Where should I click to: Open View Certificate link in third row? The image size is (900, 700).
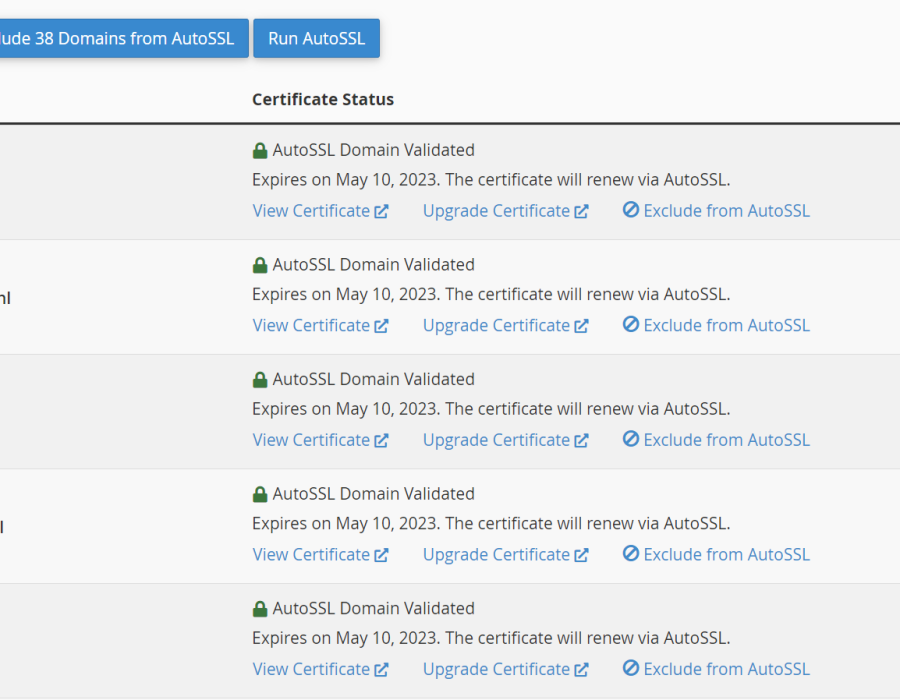(x=320, y=440)
